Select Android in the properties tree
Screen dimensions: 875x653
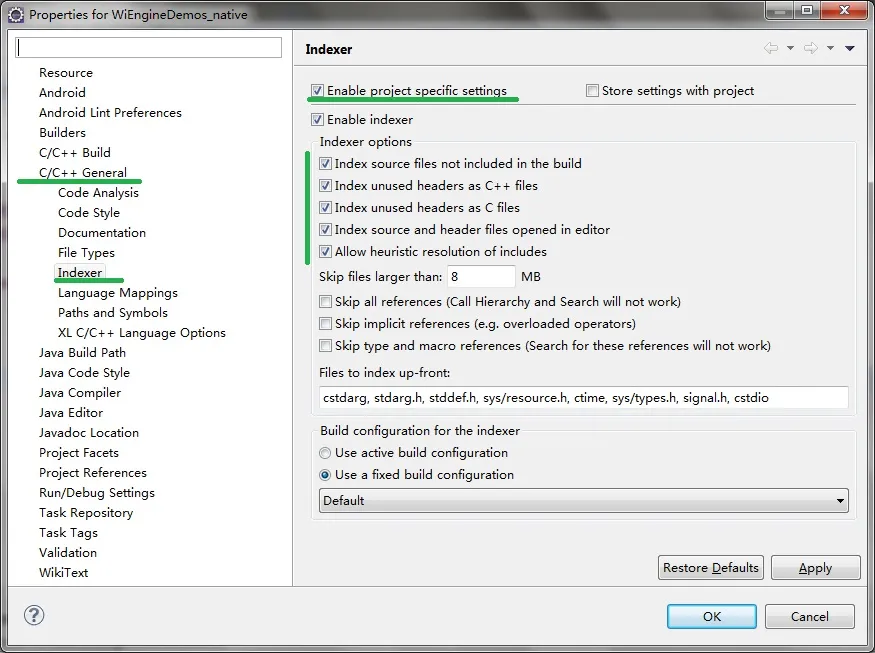(62, 93)
